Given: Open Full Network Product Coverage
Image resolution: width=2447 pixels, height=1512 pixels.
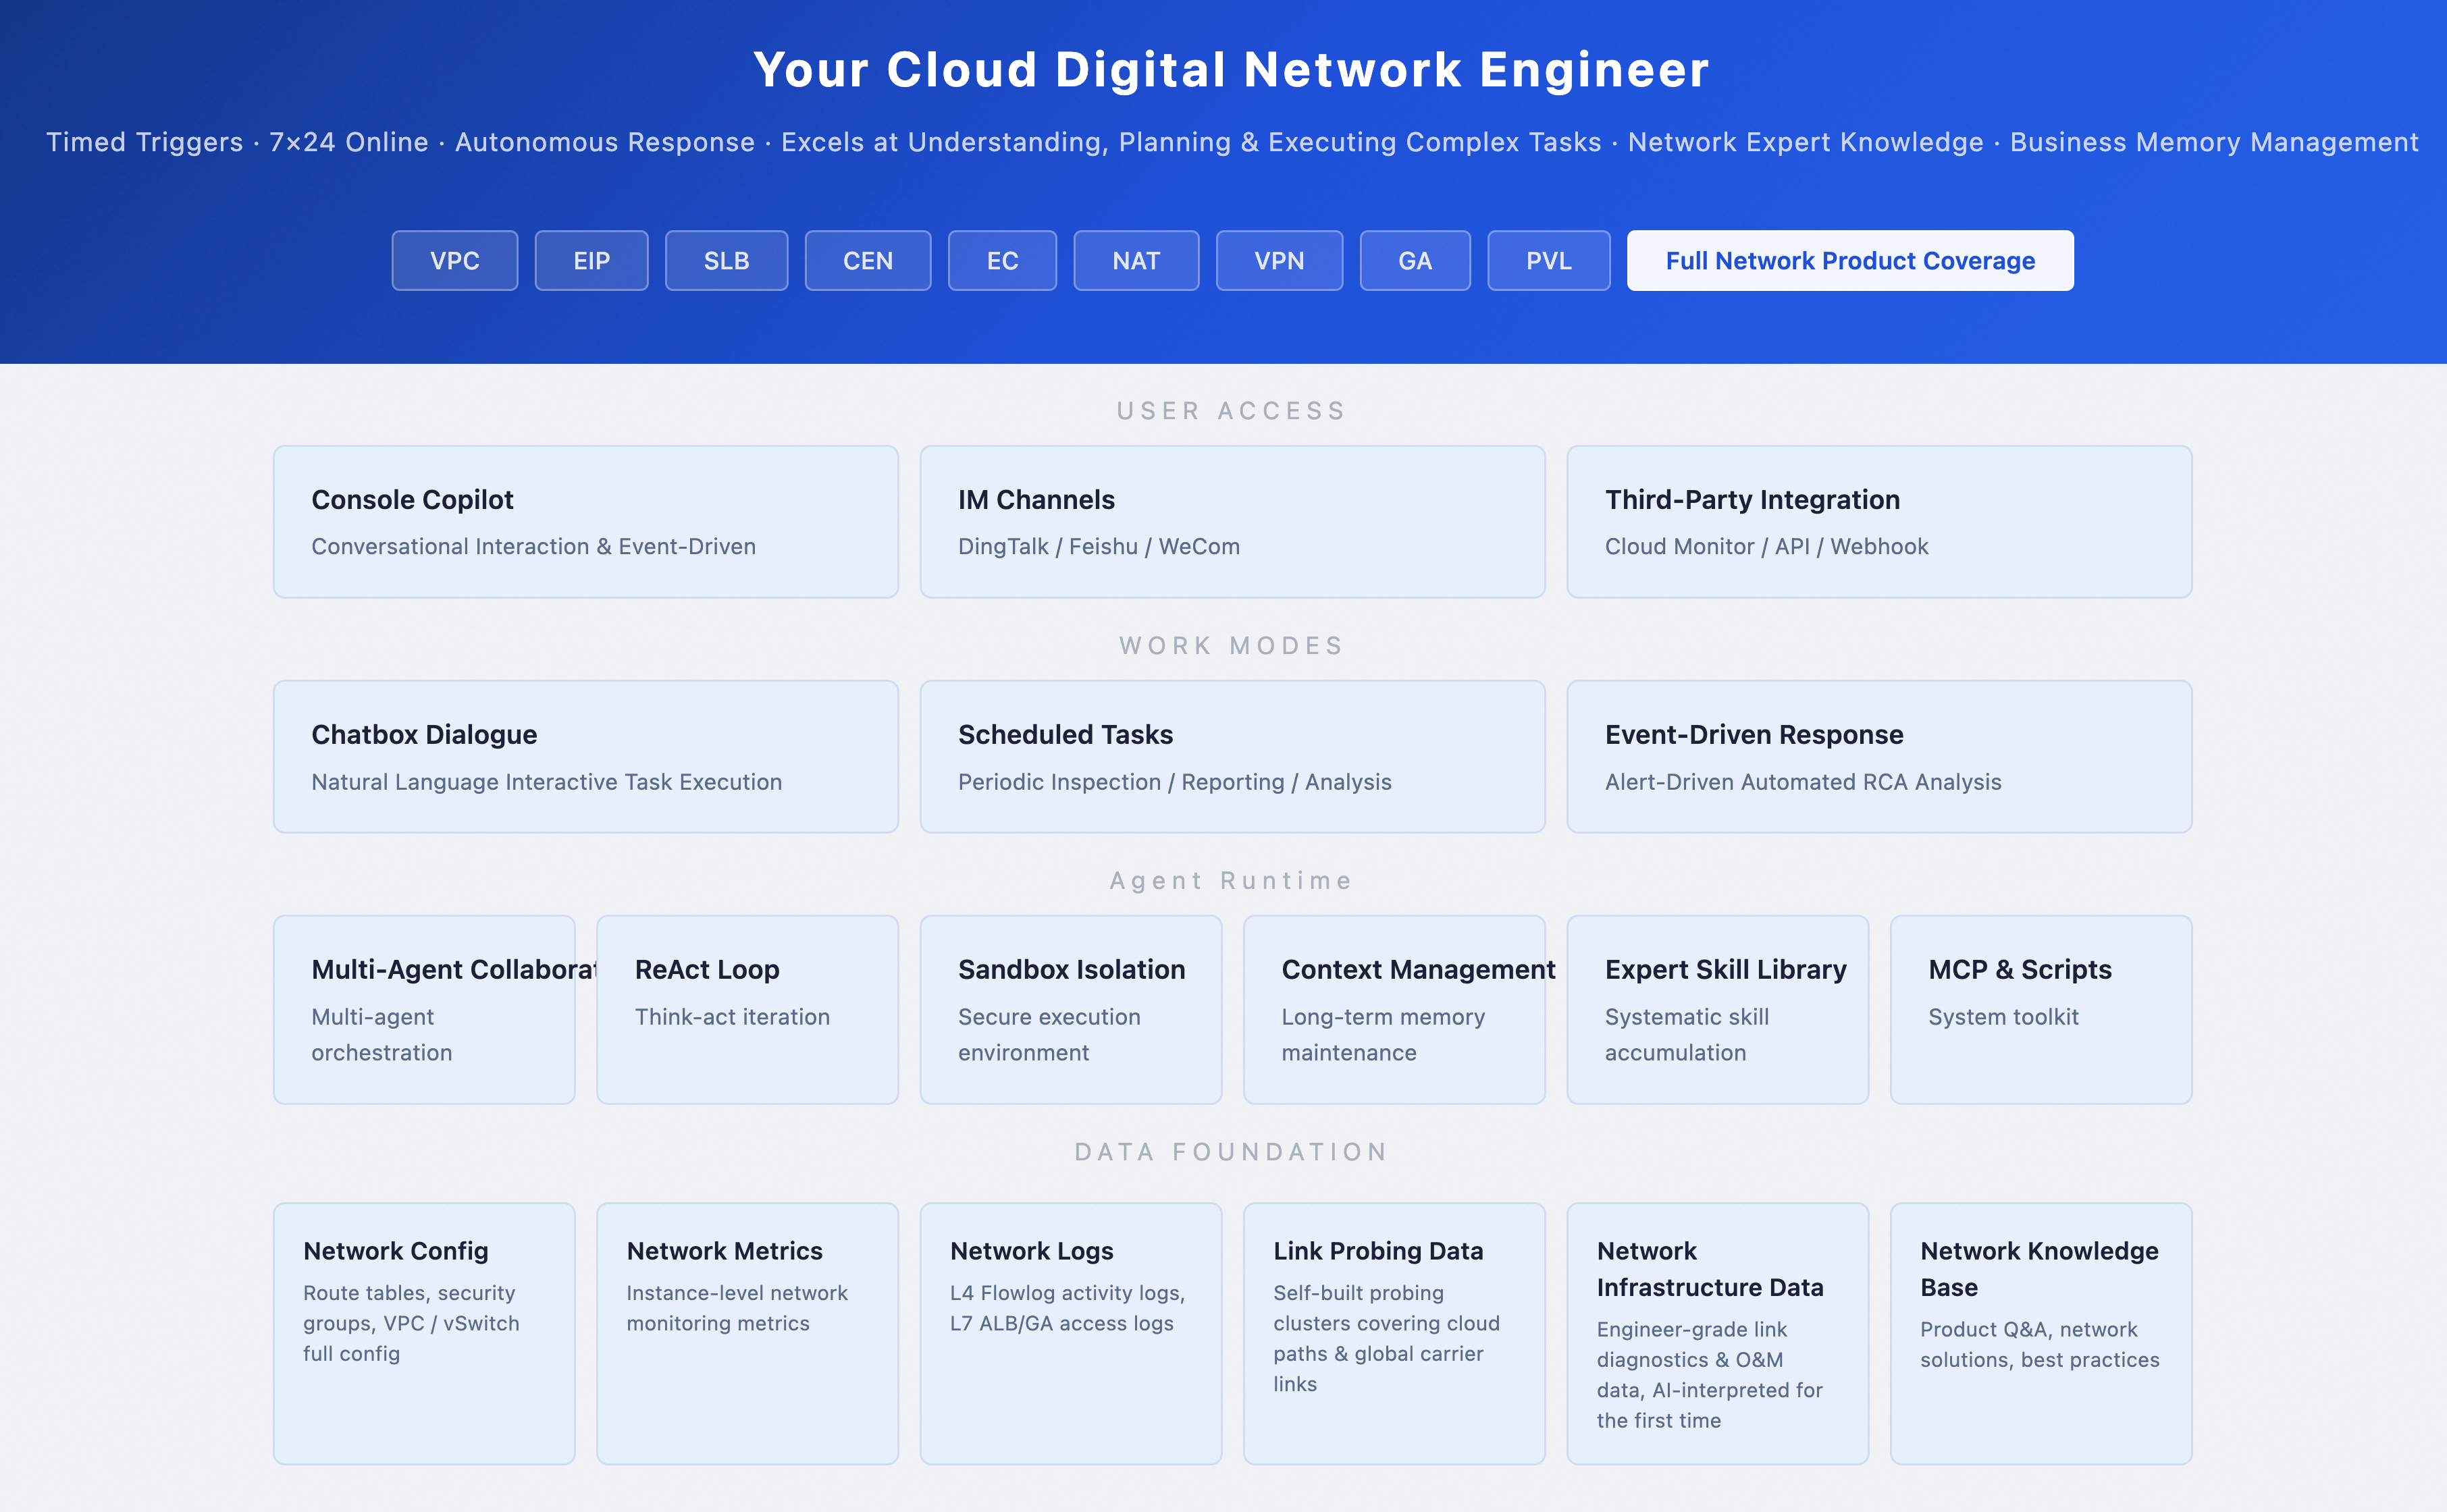Looking at the screenshot, I should point(1850,261).
